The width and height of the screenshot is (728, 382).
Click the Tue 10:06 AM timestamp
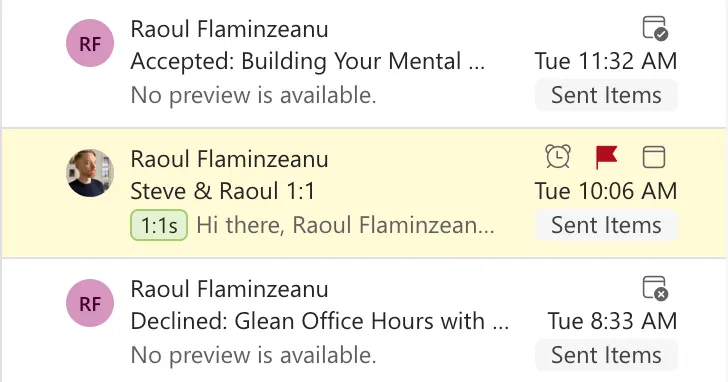606,191
